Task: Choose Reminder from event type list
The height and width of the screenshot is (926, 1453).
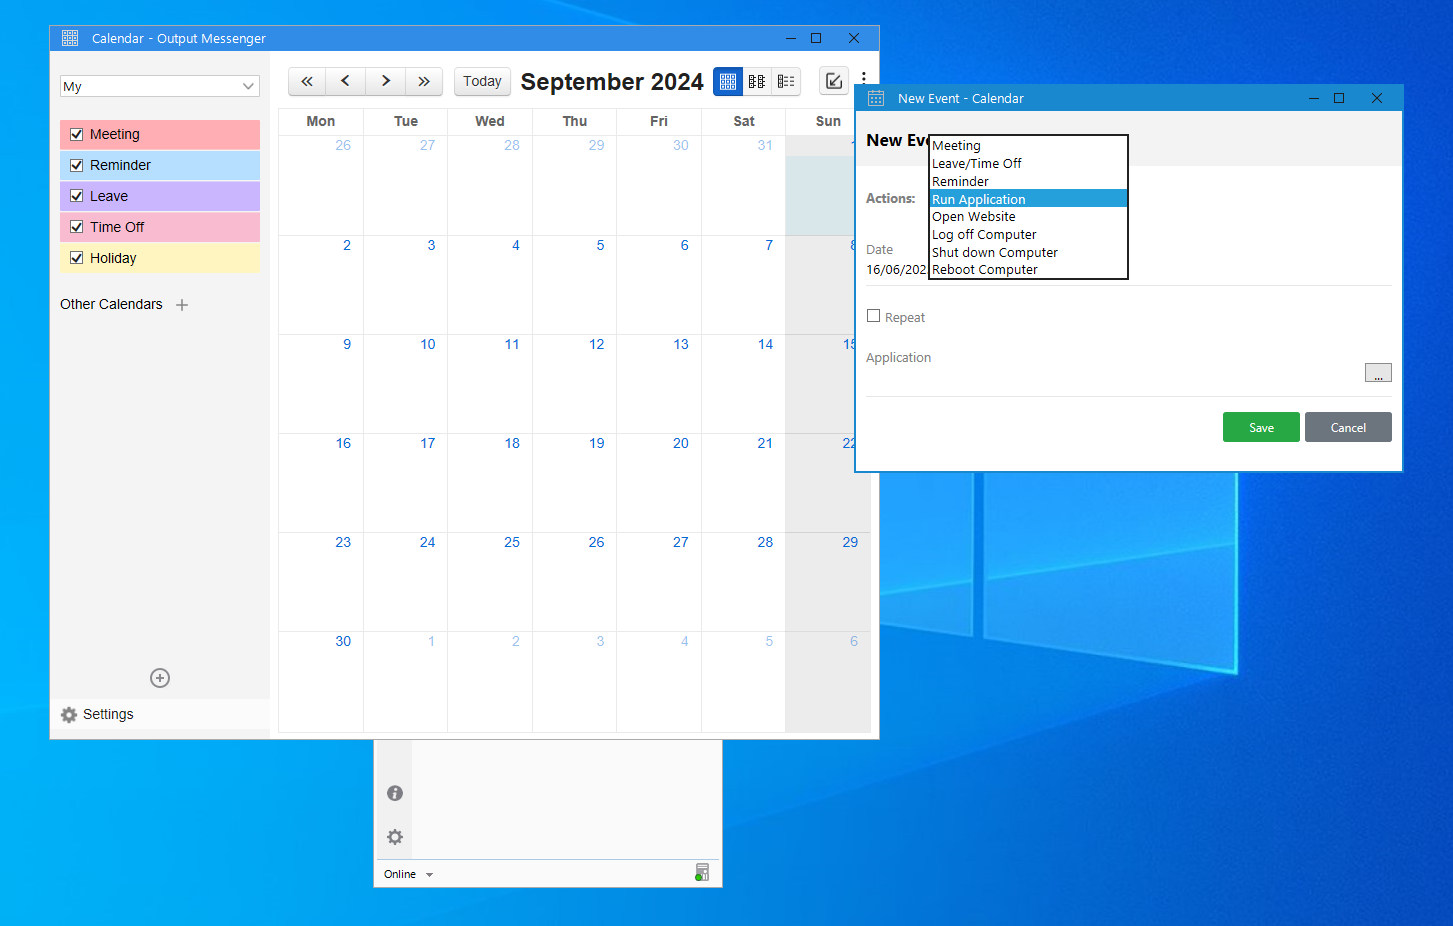Action: [1028, 181]
